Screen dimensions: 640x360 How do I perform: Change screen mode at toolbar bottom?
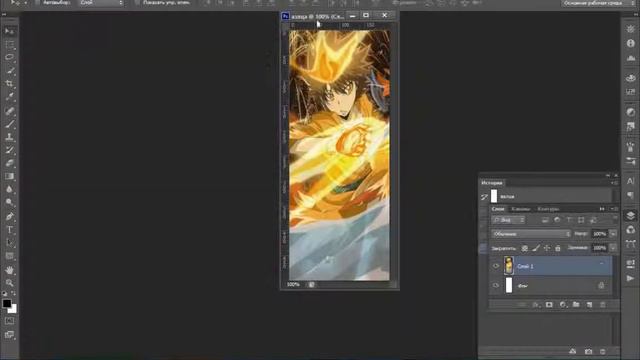9,335
